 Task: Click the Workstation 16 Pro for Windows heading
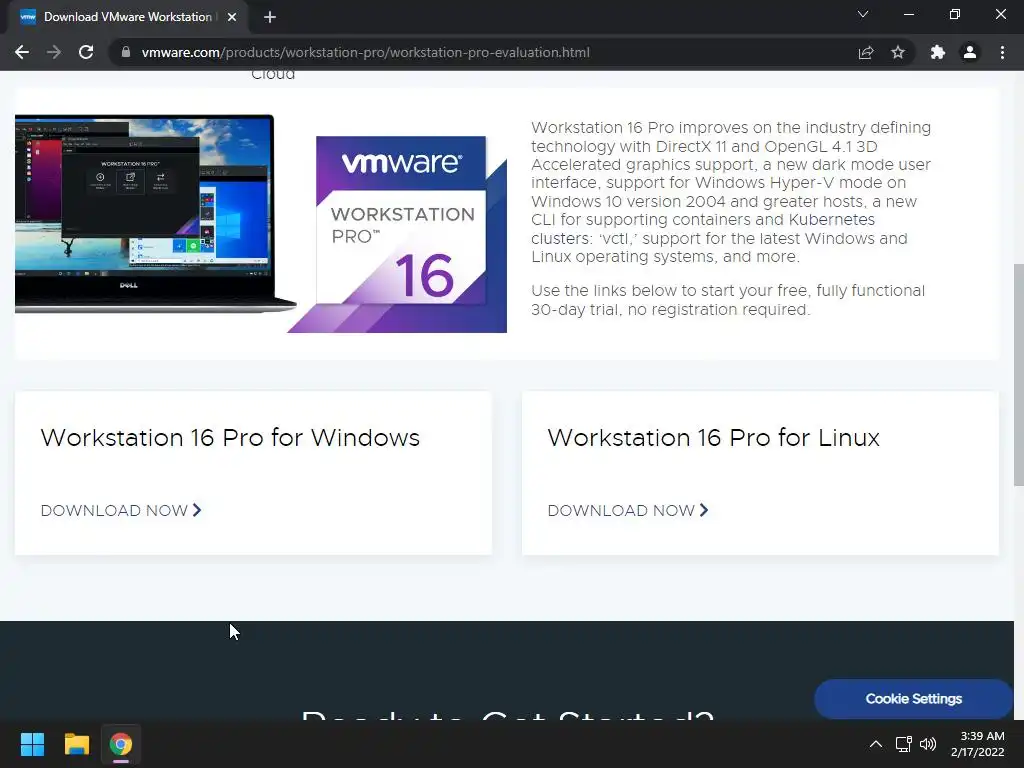(230, 438)
